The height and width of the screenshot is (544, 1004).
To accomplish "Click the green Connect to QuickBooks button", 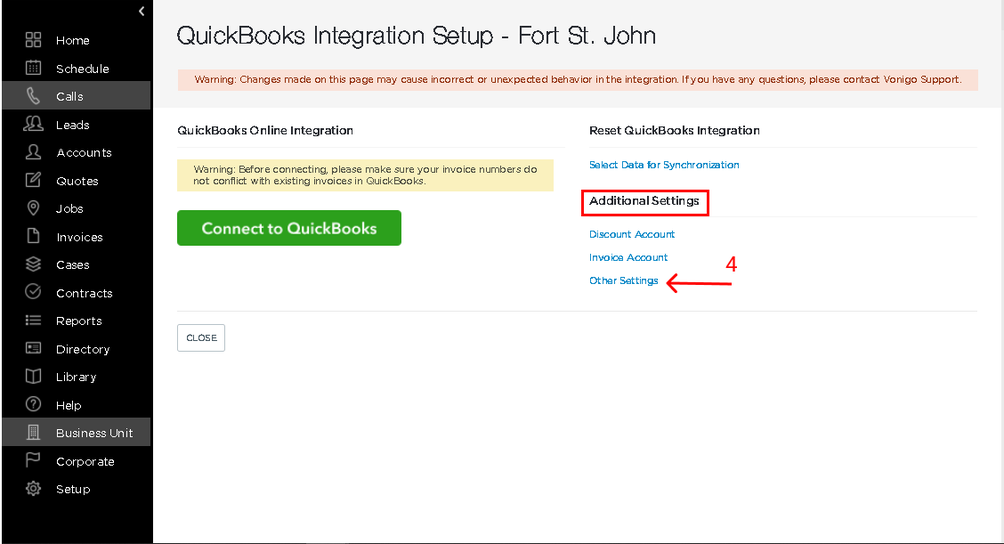I will (x=289, y=228).
